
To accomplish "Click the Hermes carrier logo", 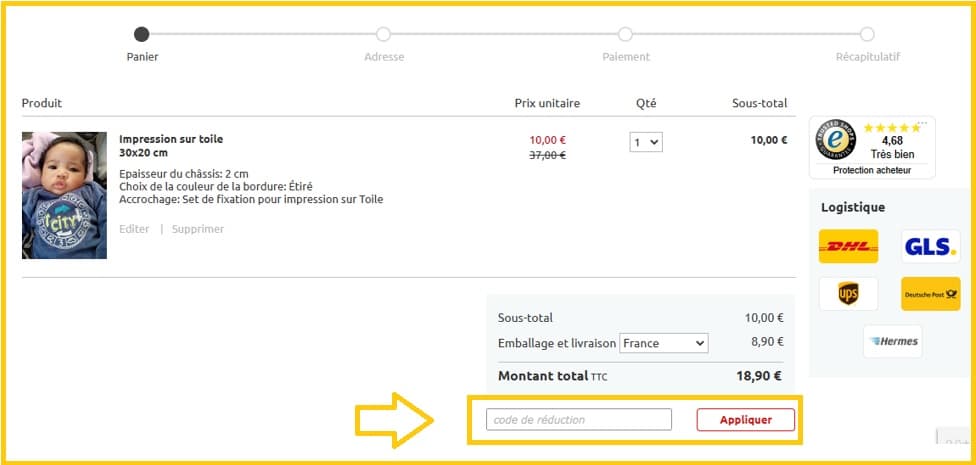I will [892, 341].
